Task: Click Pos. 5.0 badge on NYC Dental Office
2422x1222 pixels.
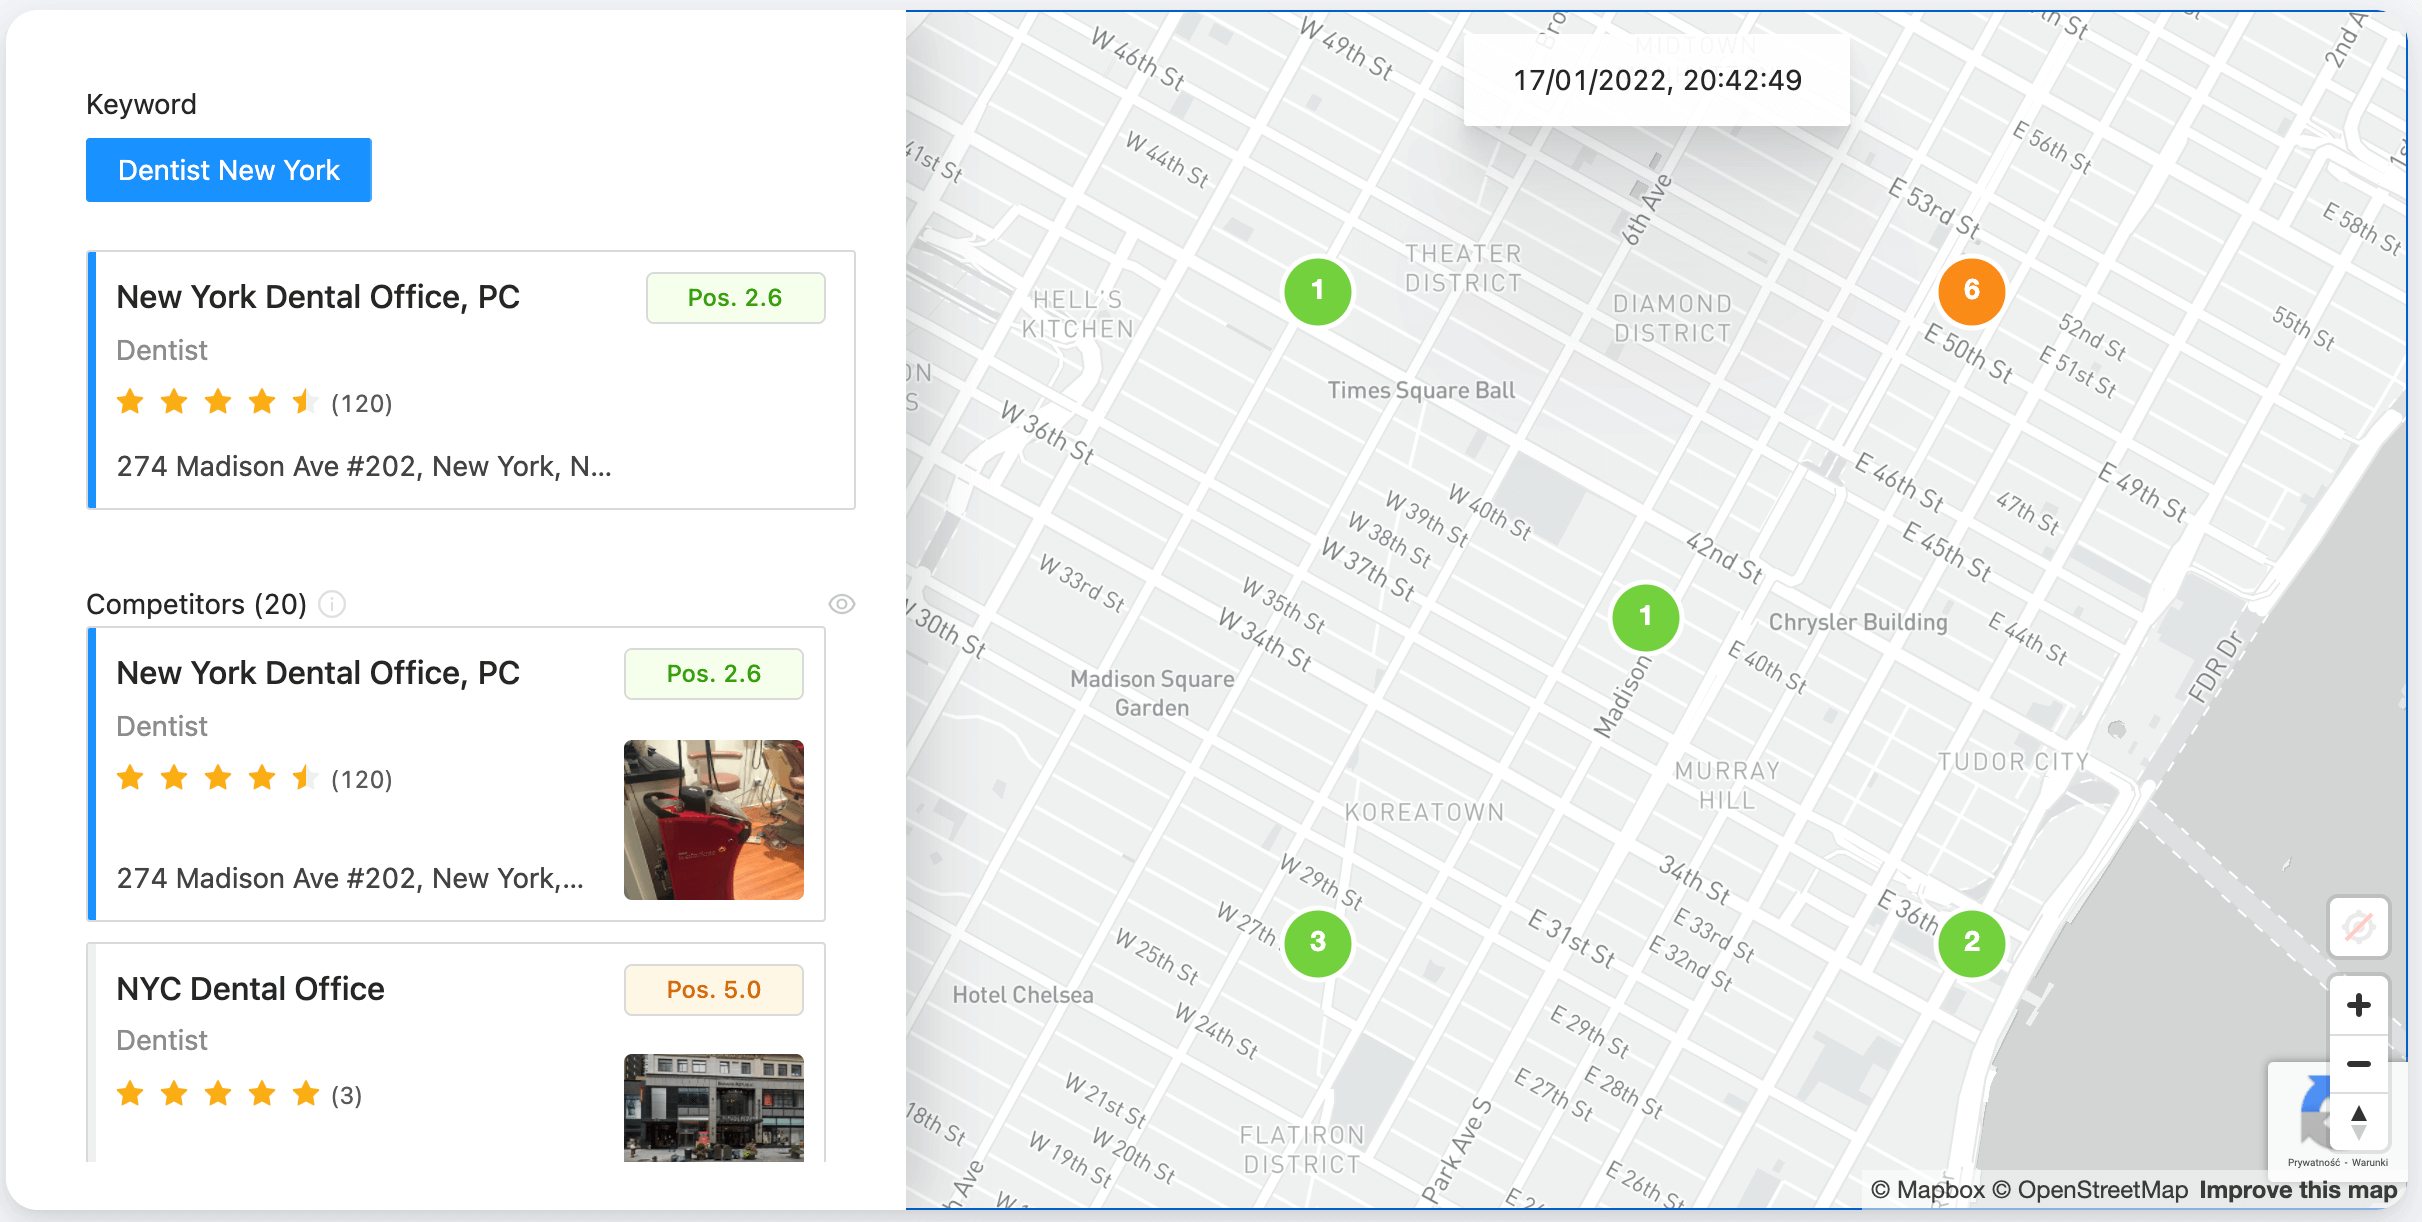Action: [x=714, y=990]
